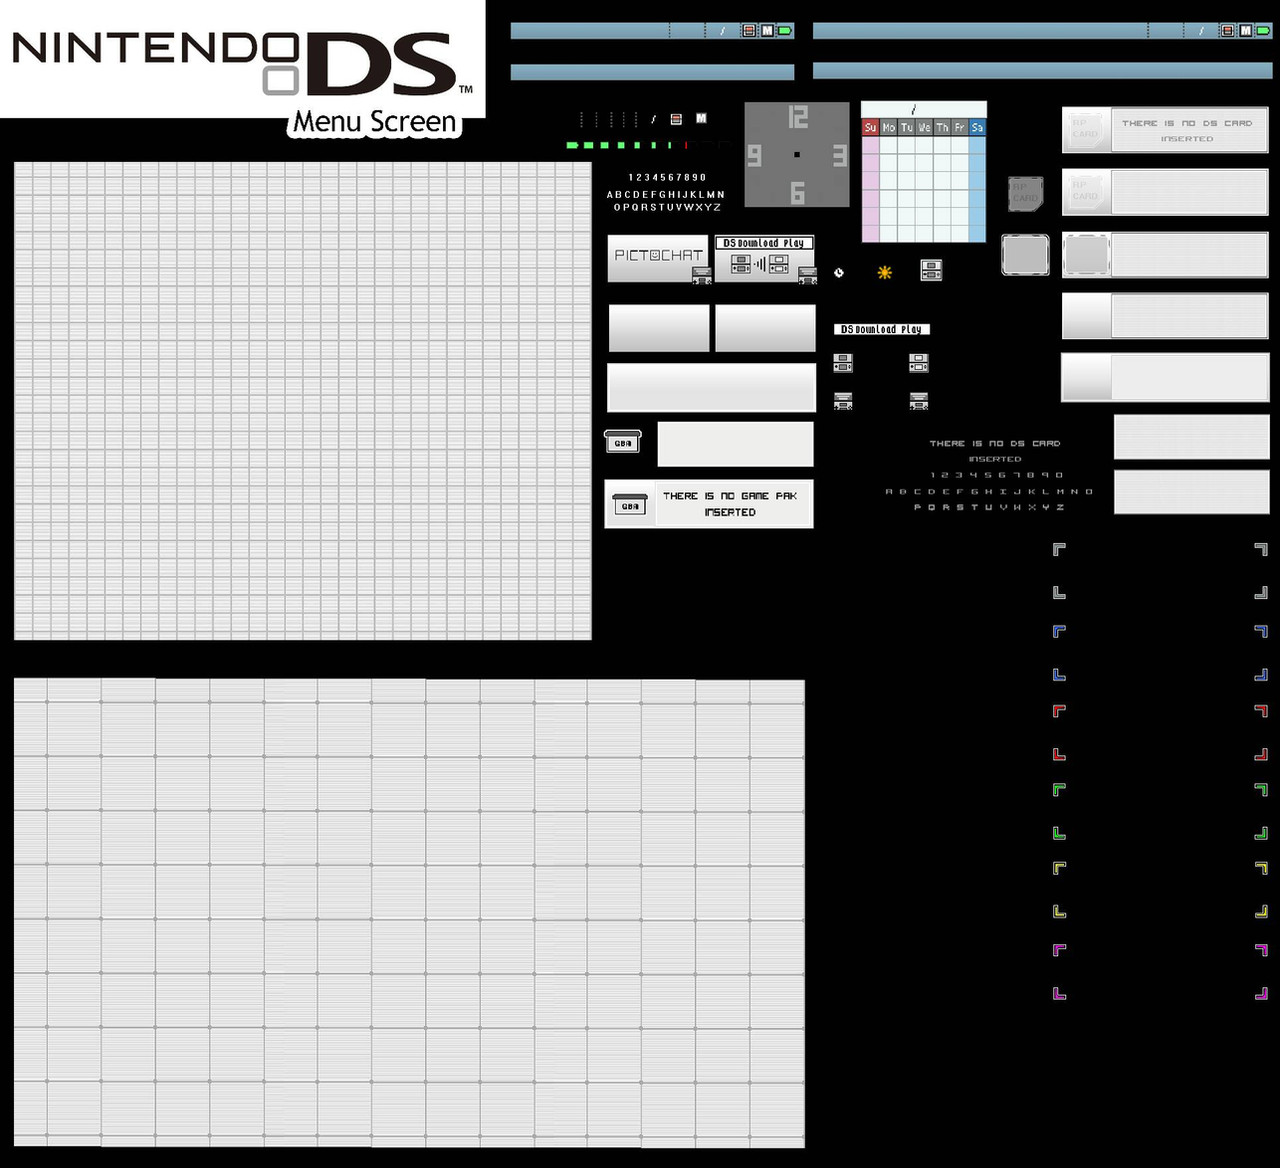This screenshot has height=1168, width=1280.
Task: Click the blue bottom-right corner bracket
Action: click(1261, 675)
